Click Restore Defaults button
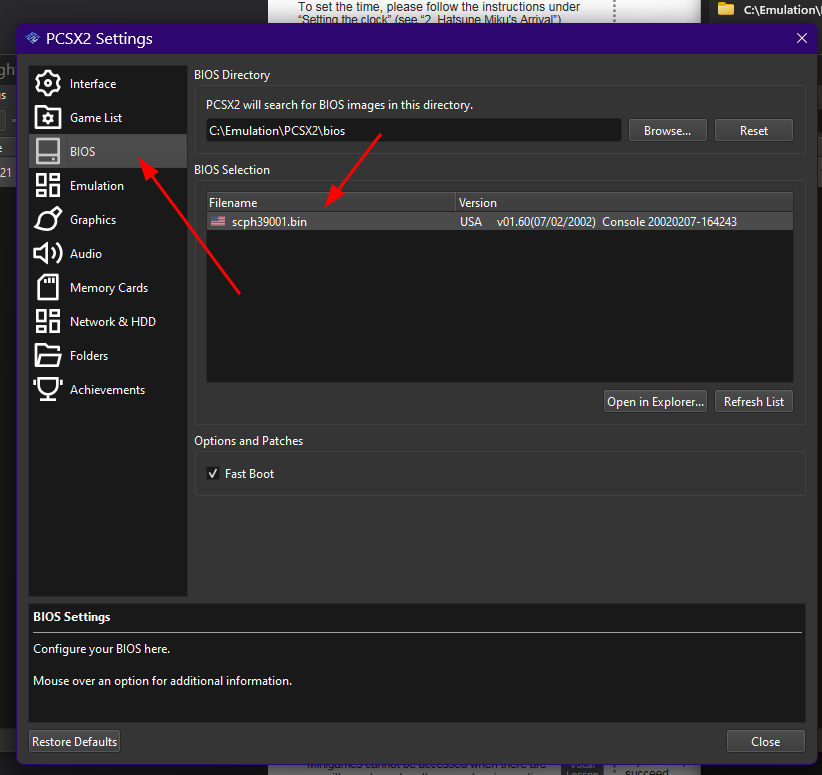This screenshot has height=775, width=822. (74, 741)
